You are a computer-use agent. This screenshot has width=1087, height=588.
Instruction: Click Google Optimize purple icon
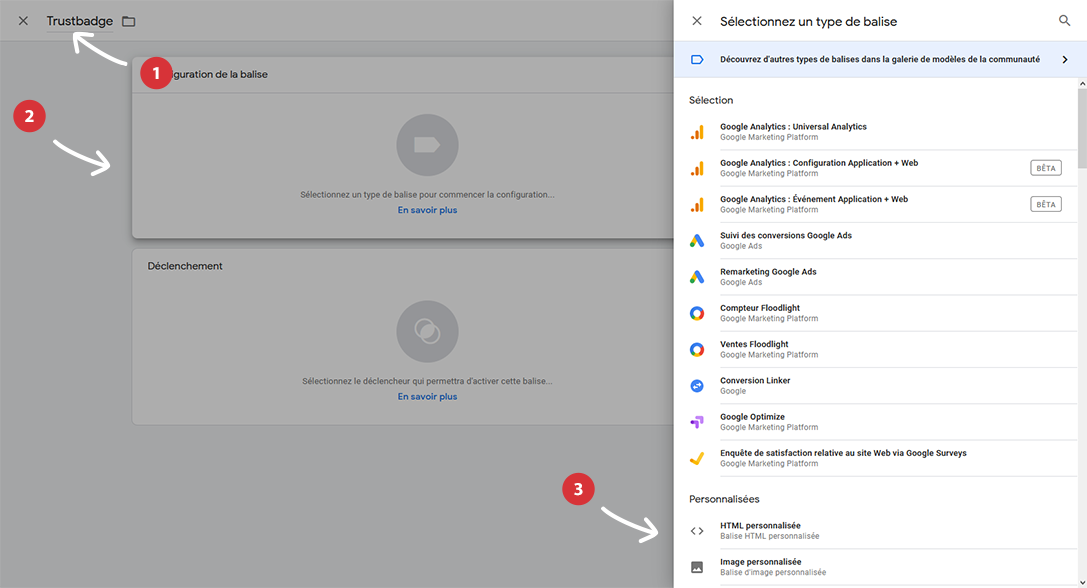pyautogui.click(x=697, y=422)
